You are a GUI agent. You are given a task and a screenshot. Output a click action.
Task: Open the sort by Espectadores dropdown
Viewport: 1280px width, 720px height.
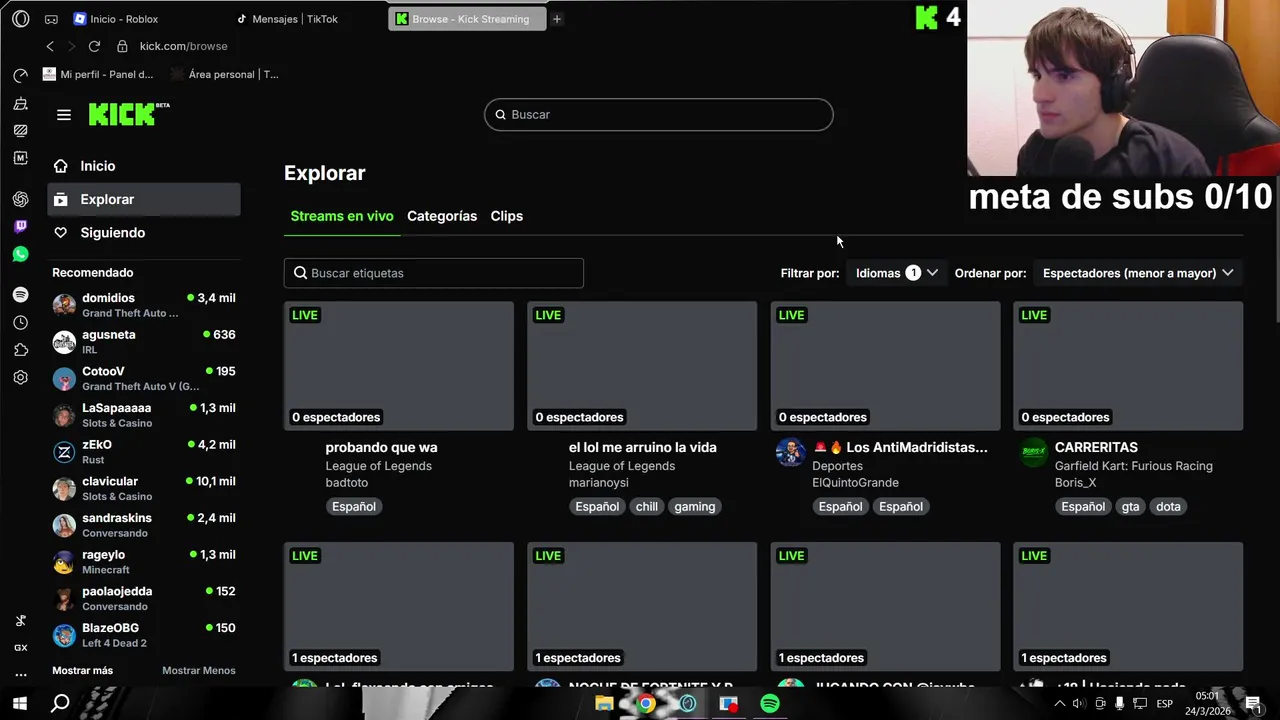[1138, 273]
